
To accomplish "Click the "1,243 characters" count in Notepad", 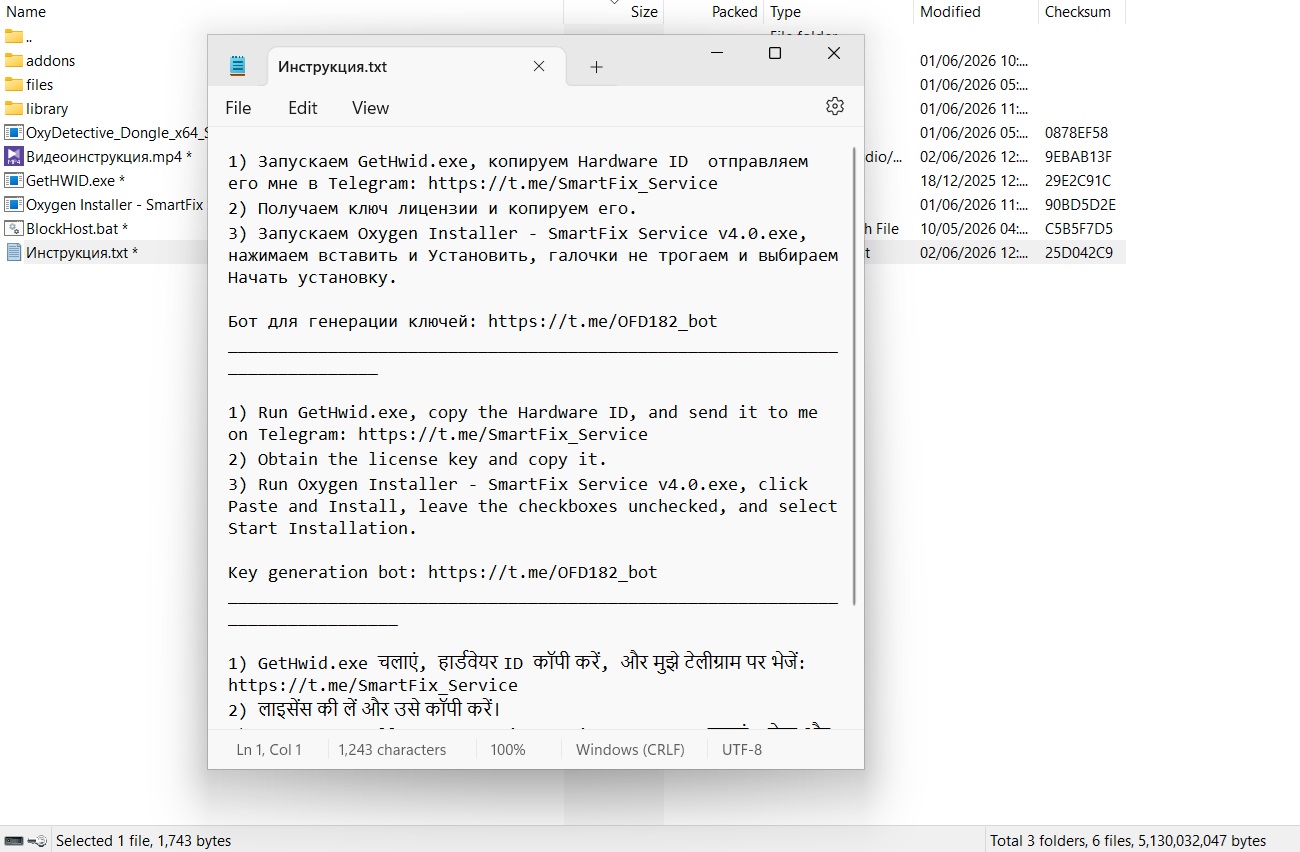I will (x=392, y=750).
